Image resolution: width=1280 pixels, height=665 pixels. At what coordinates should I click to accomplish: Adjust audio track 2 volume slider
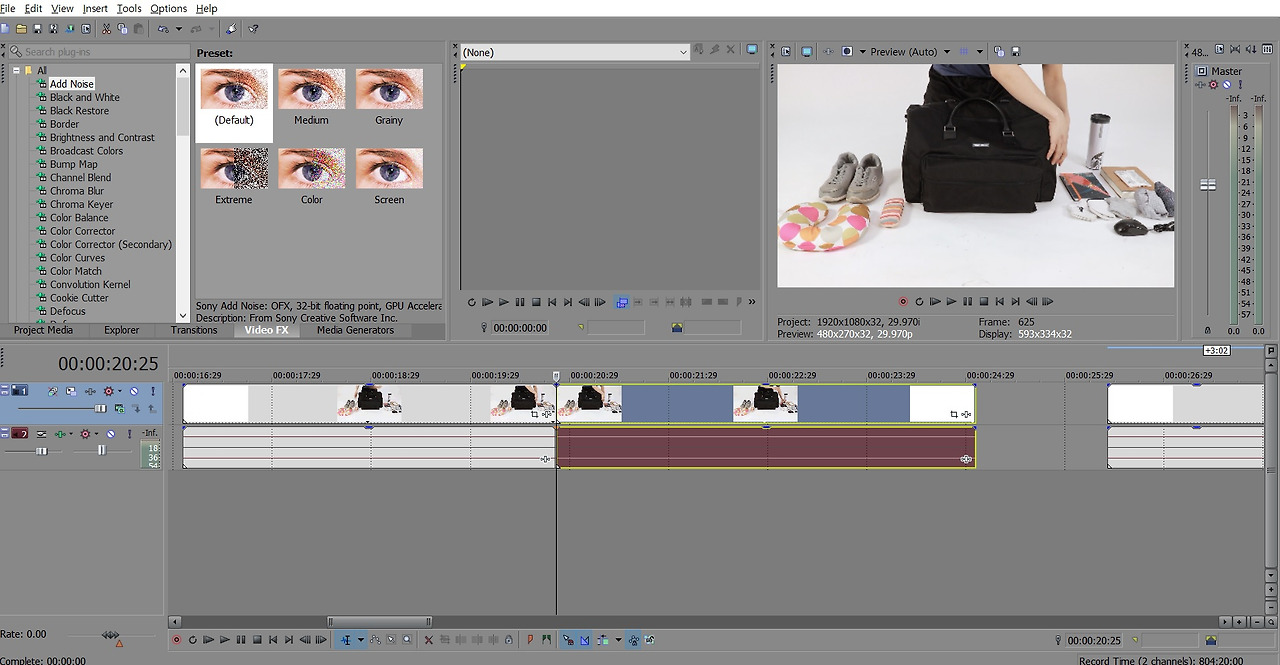[x=42, y=451]
